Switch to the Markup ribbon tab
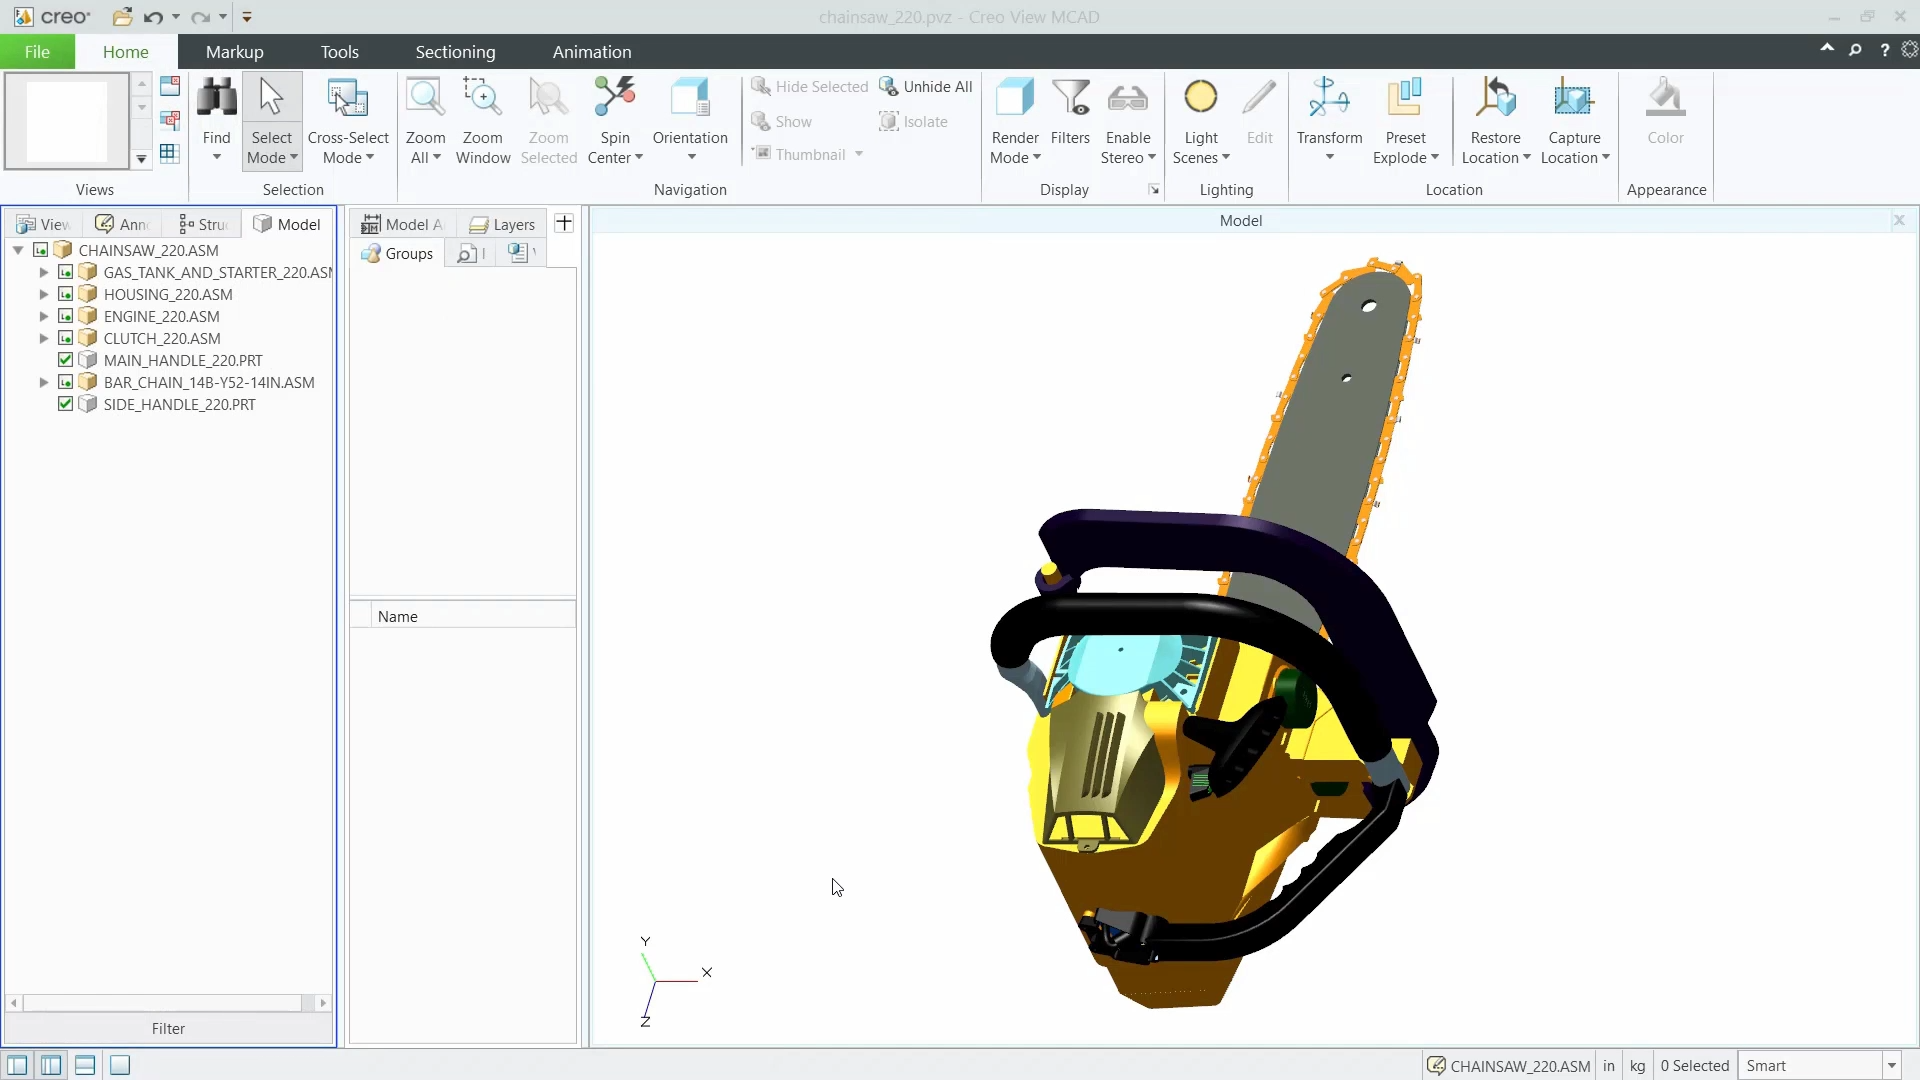Viewport: 1920px width, 1080px height. point(234,52)
